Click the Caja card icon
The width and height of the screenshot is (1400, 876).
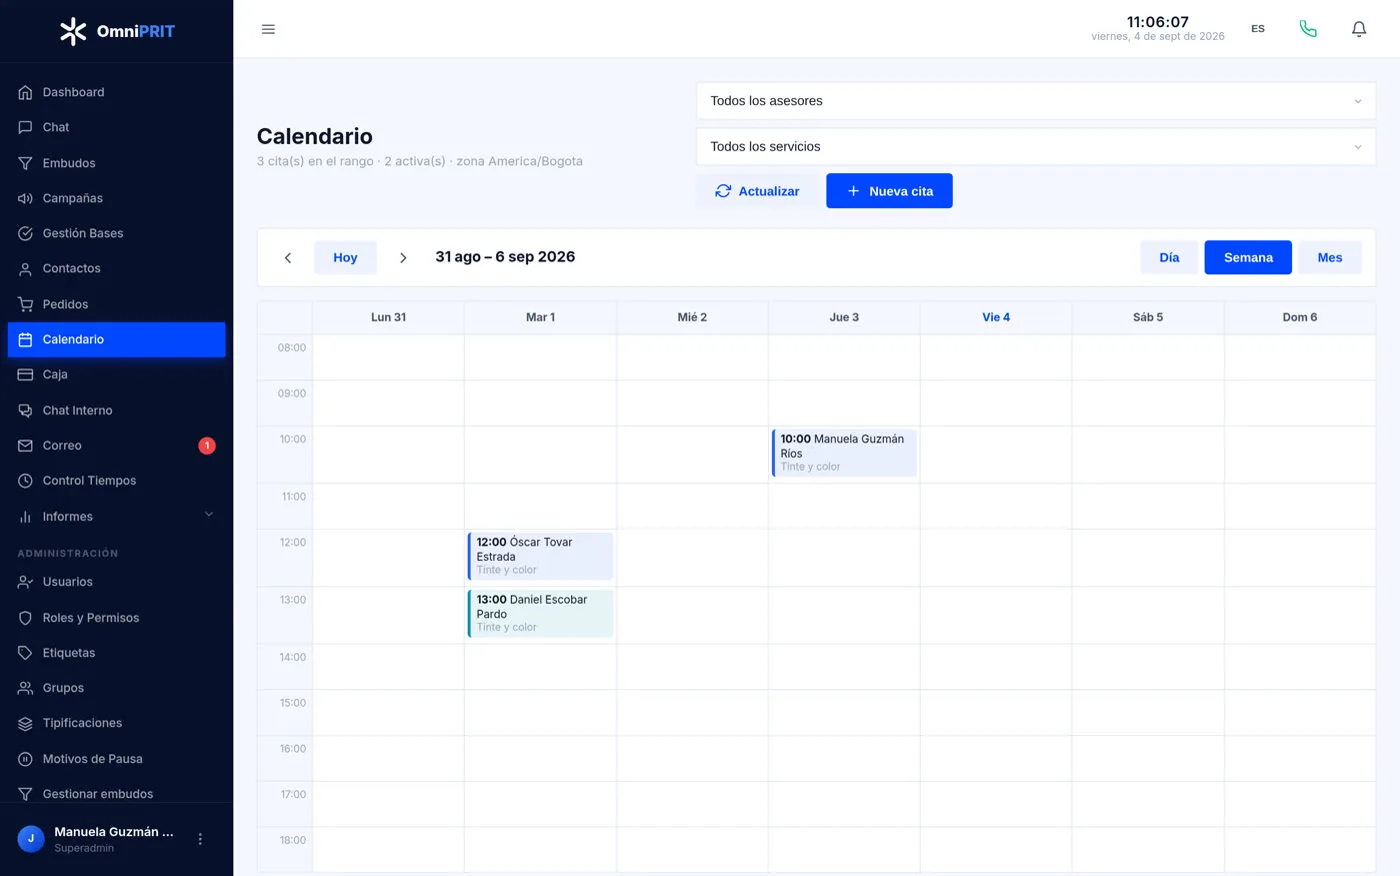coord(26,374)
